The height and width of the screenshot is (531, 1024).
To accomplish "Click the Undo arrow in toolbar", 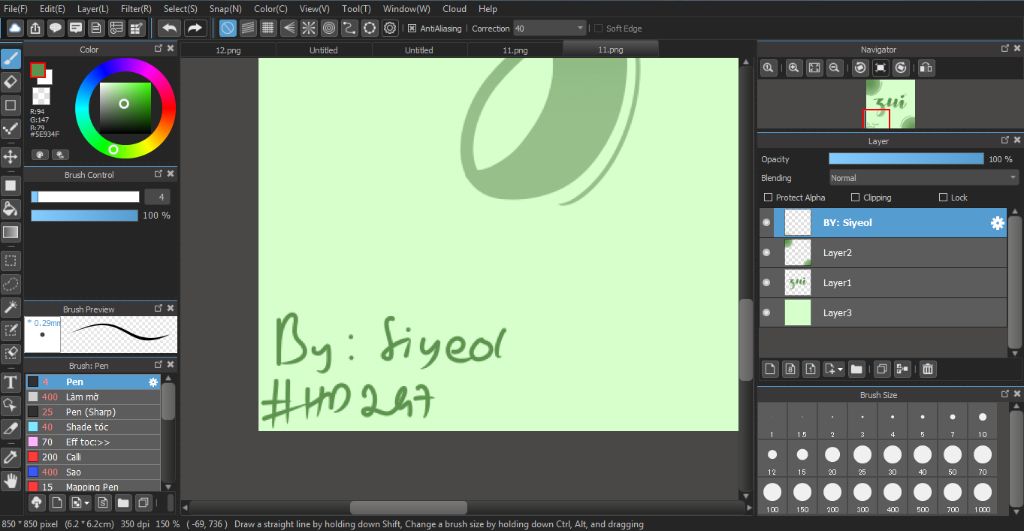I will pos(169,28).
